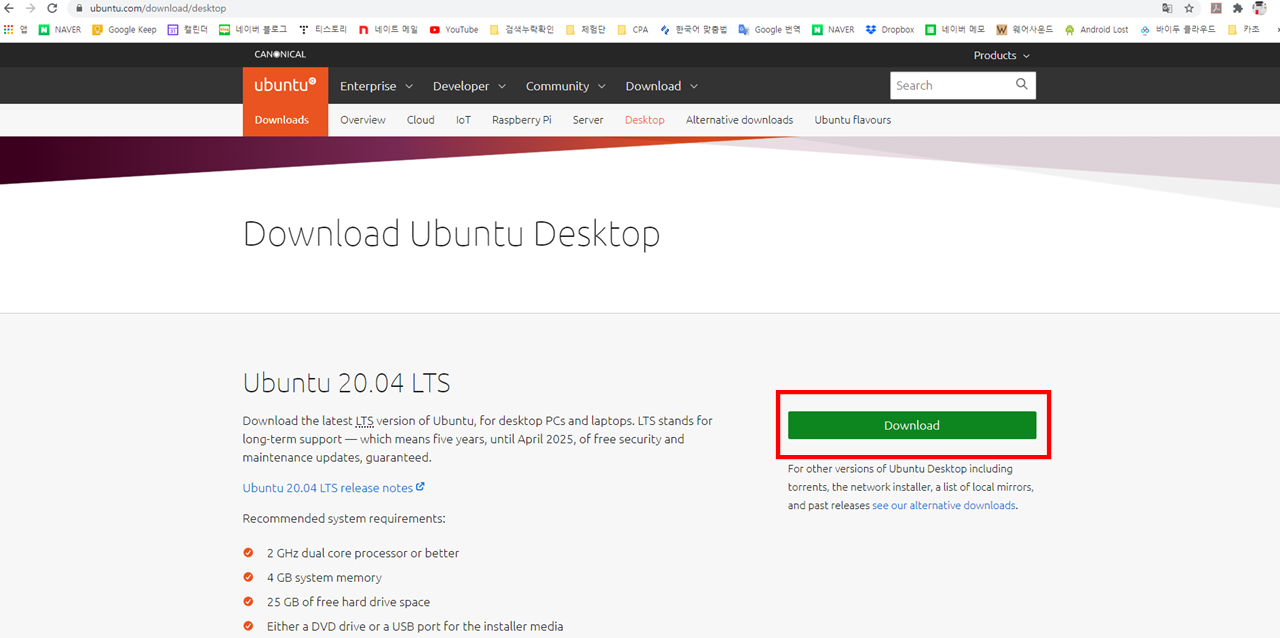
Task: Click the Canonical logo link
Action: coord(280,54)
